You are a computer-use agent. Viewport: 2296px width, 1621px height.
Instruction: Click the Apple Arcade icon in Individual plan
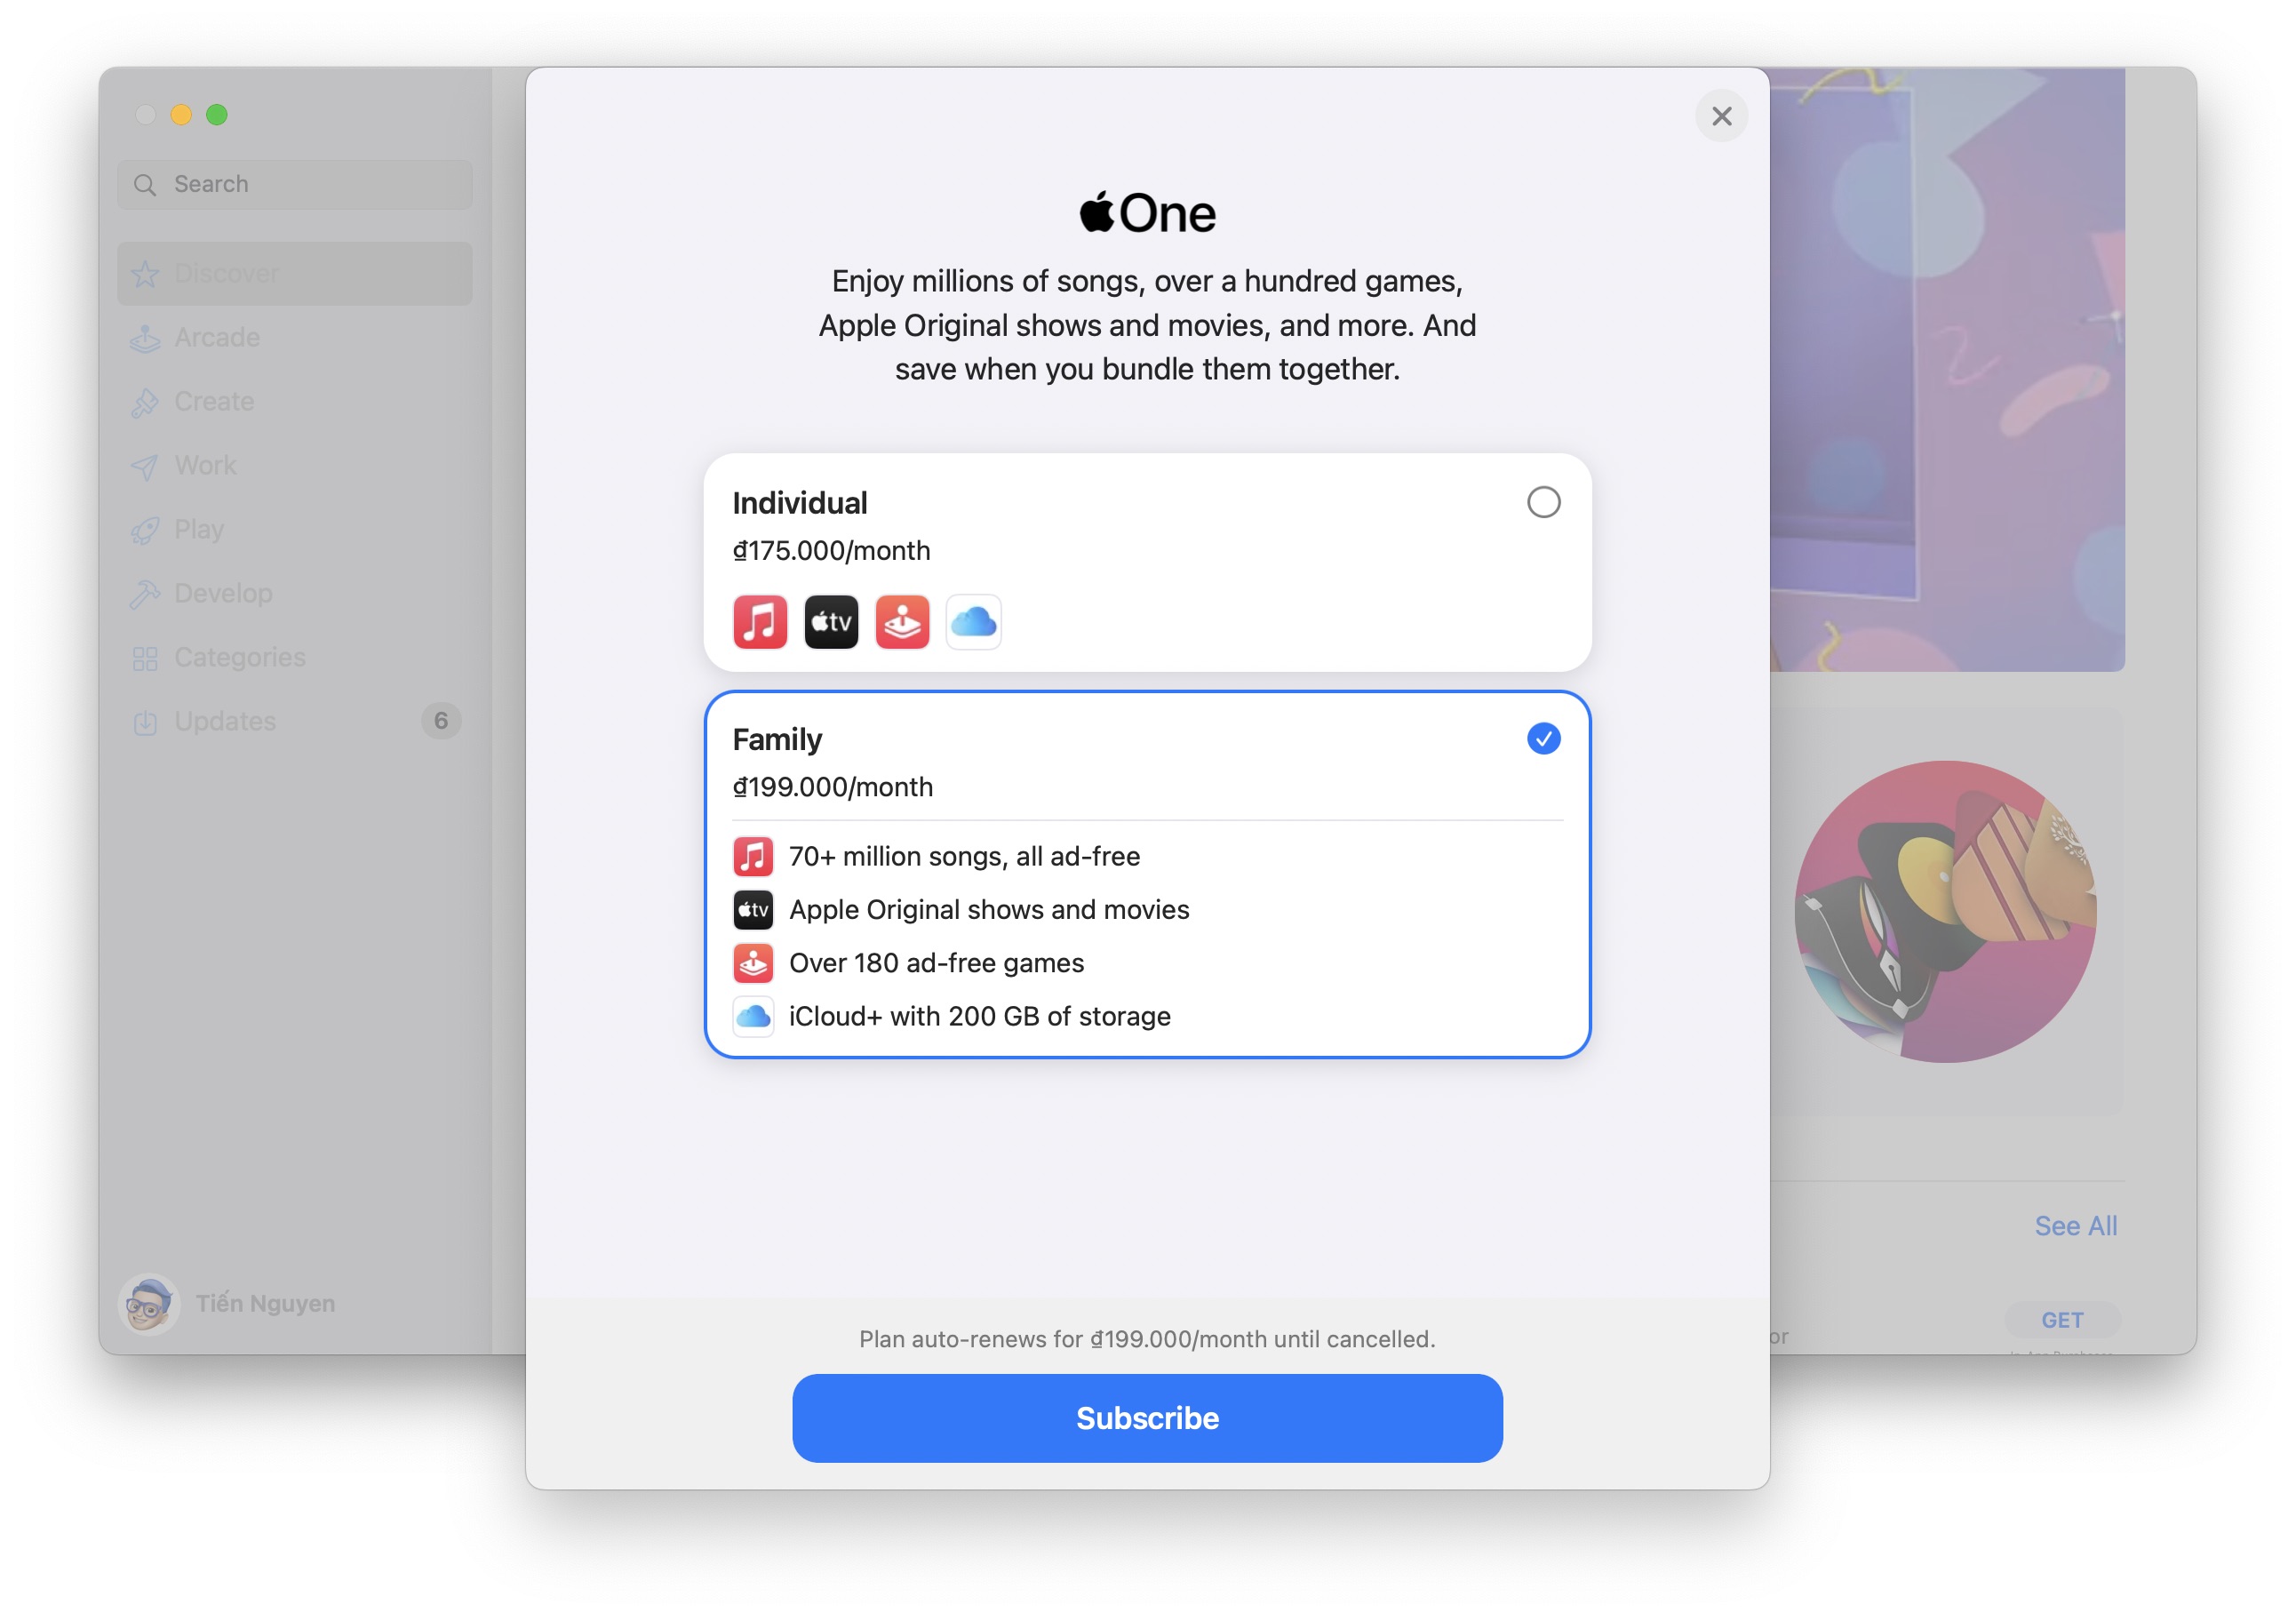pyautogui.click(x=900, y=621)
